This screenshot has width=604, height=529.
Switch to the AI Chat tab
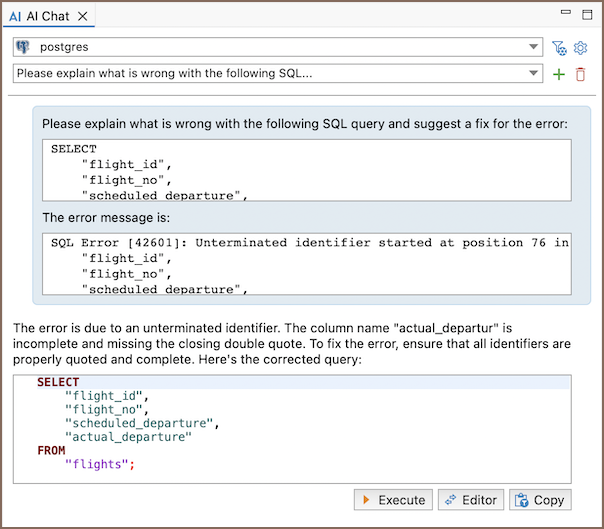tap(48, 17)
